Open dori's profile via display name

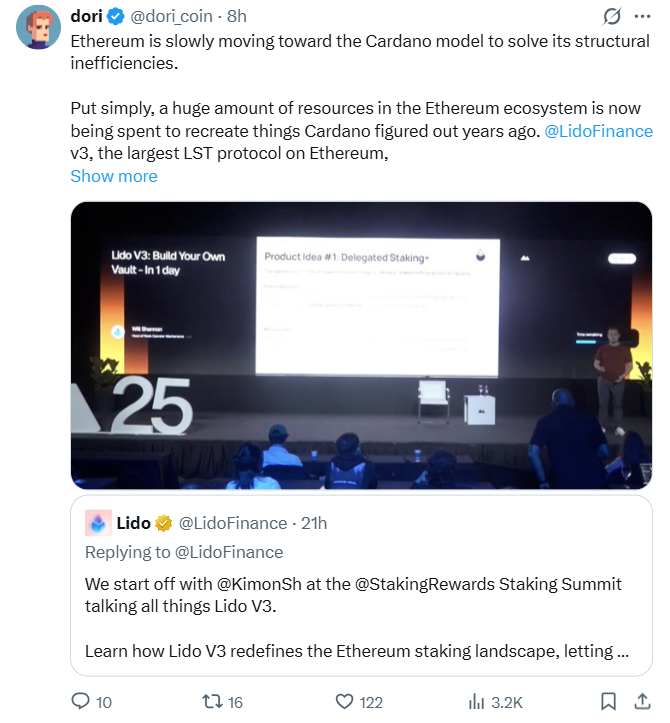coord(87,17)
